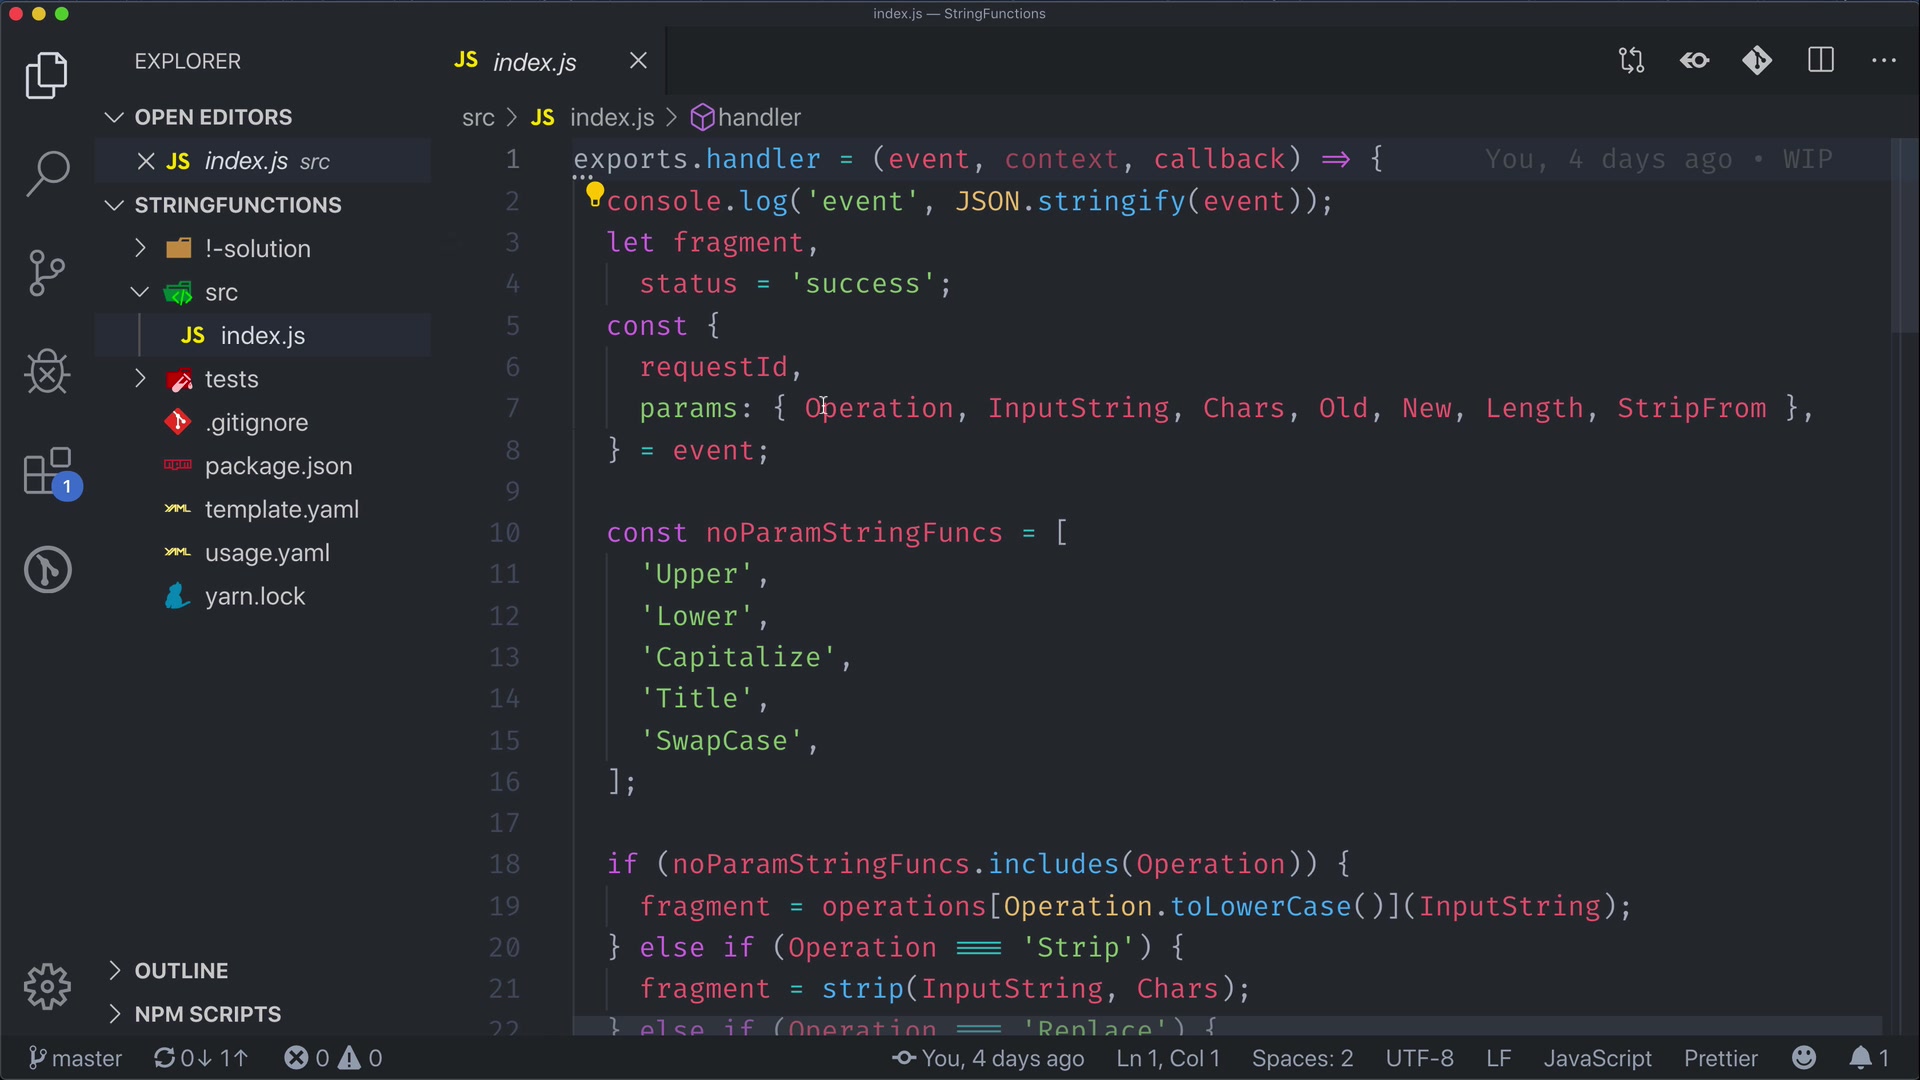Click the Split Editor Right icon
The width and height of the screenshot is (1920, 1080).
[x=1821, y=61]
